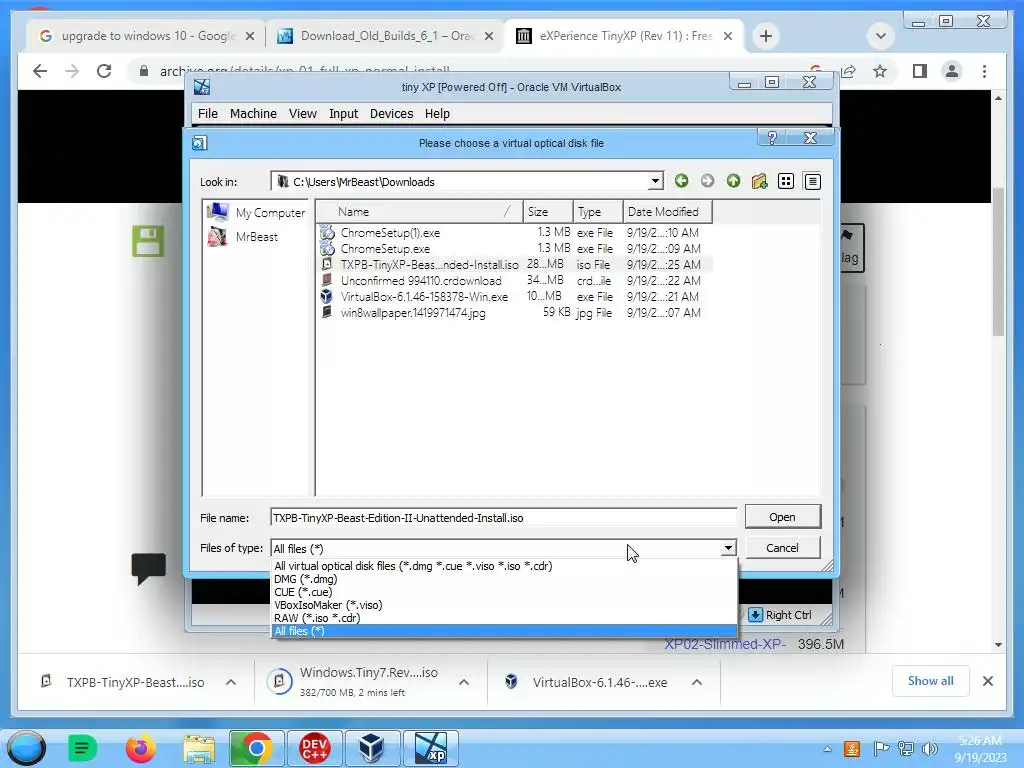Switch to upgrade to windows 10 tab

(146, 36)
